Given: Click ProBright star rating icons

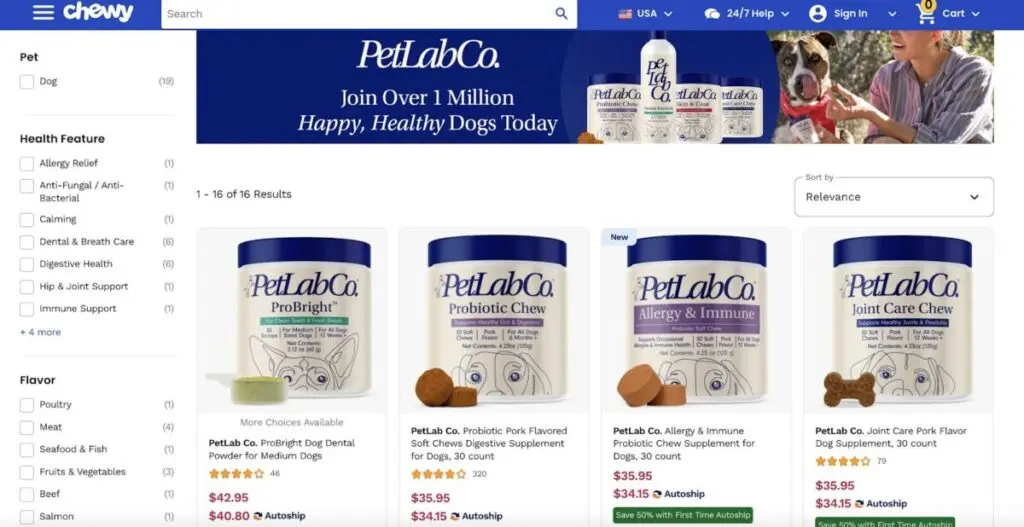Looking at the screenshot, I should (x=236, y=473).
